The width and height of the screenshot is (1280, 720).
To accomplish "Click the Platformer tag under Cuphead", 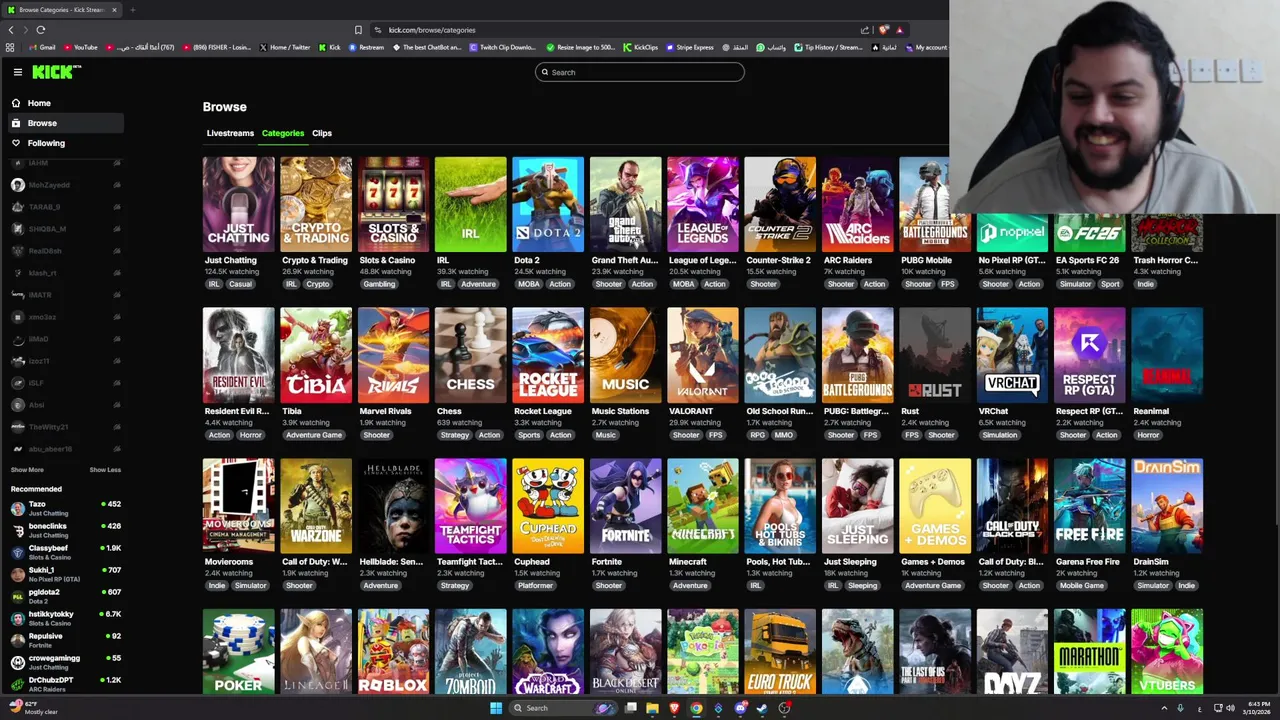I will point(536,586).
